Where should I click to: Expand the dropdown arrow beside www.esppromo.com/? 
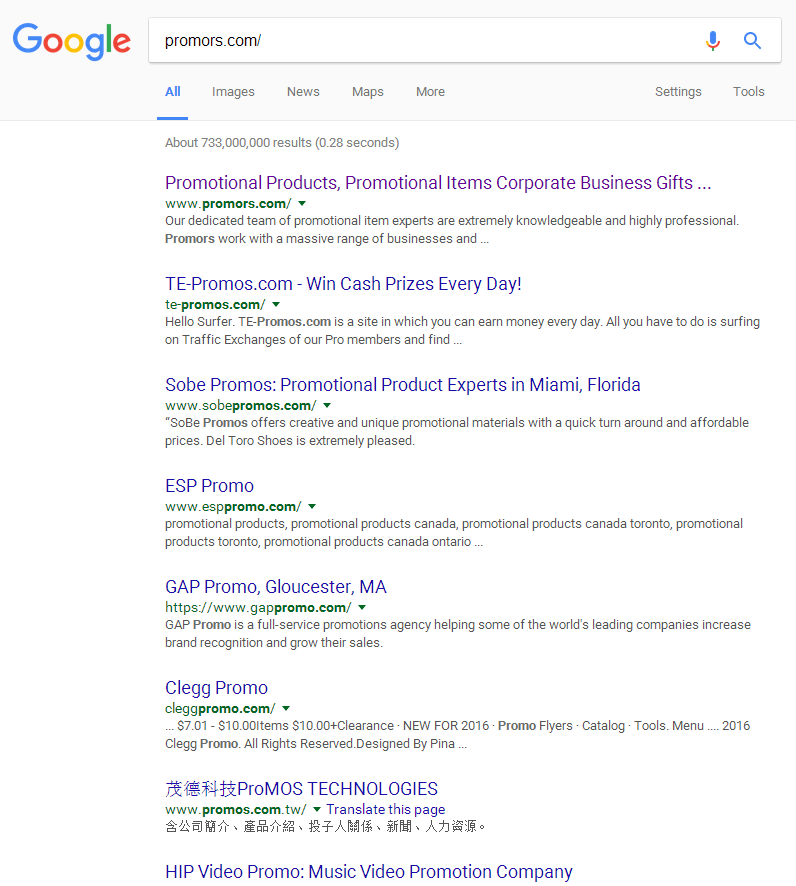tap(312, 507)
